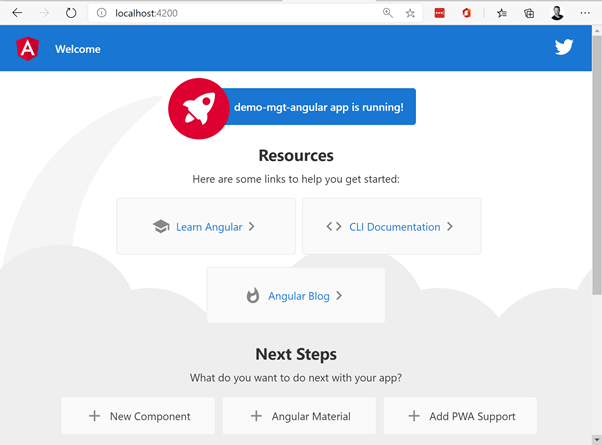
Task: Click the browser back arrow
Action: click(17, 13)
